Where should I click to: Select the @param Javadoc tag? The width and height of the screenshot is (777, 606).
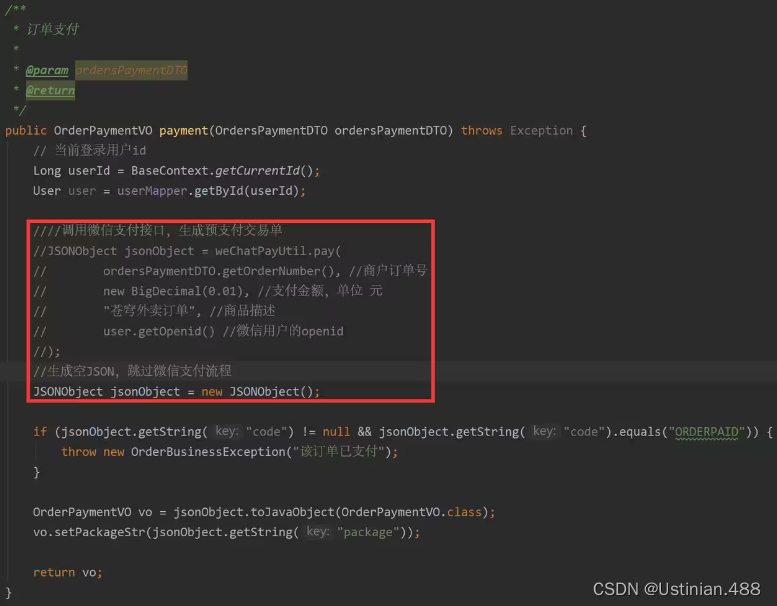tap(47, 70)
